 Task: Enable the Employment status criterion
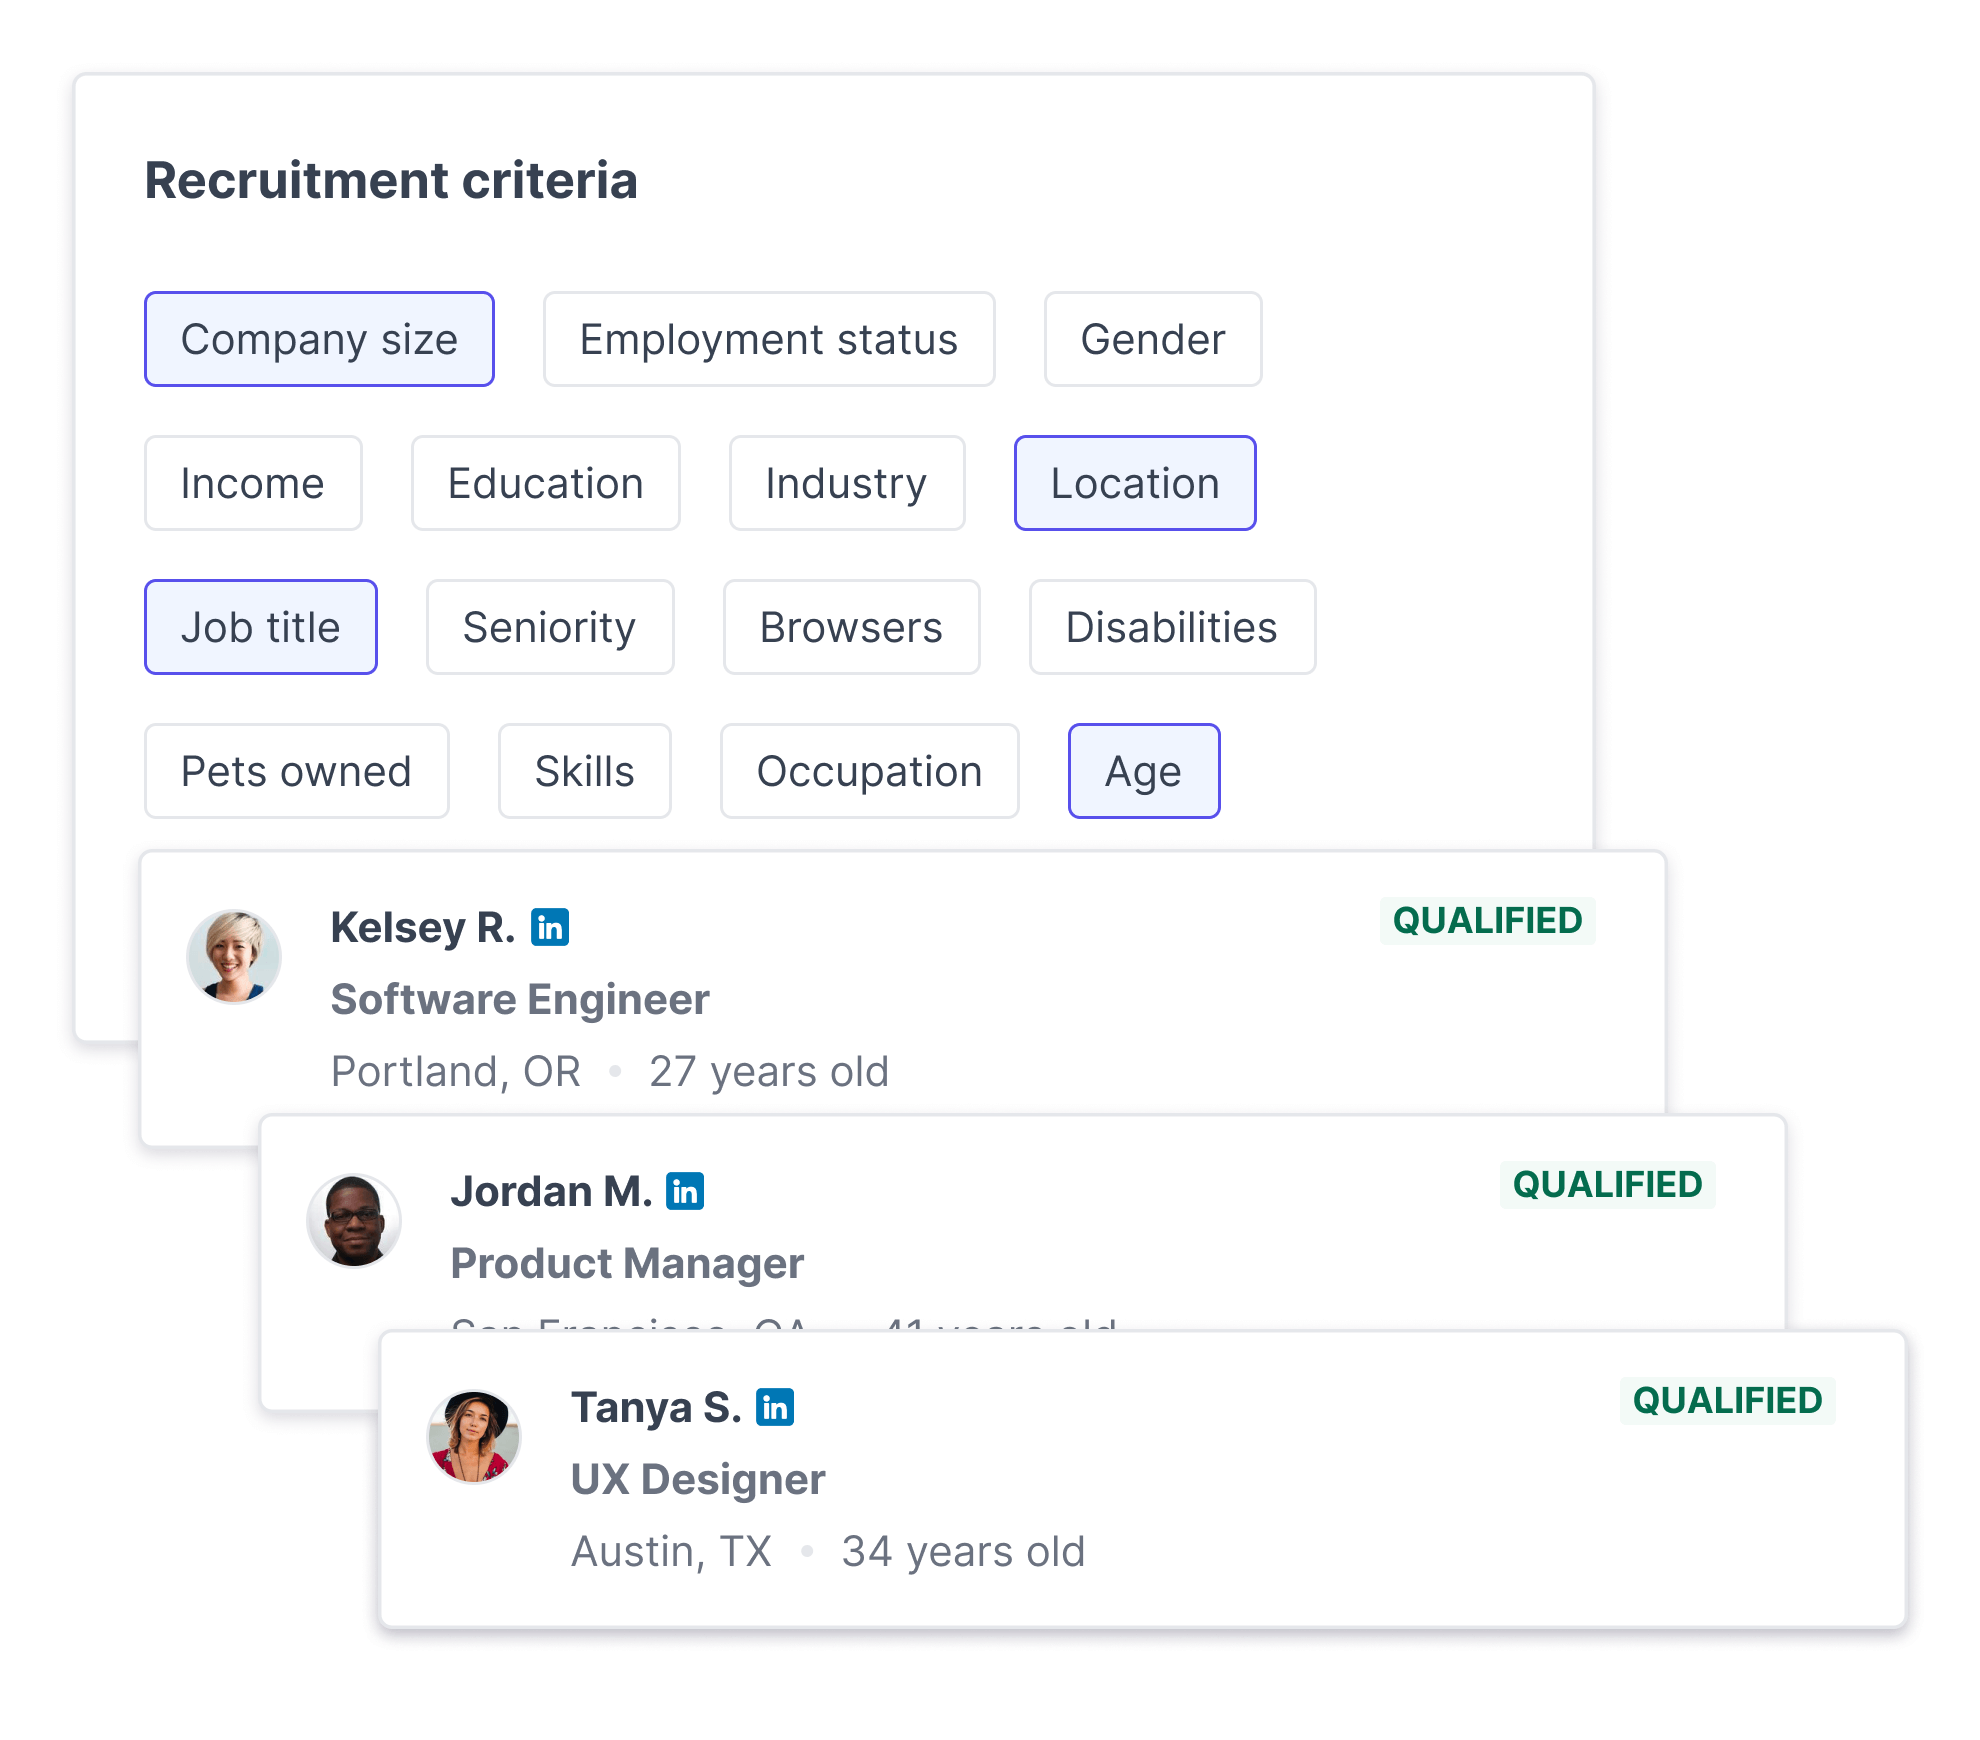(769, 339)
